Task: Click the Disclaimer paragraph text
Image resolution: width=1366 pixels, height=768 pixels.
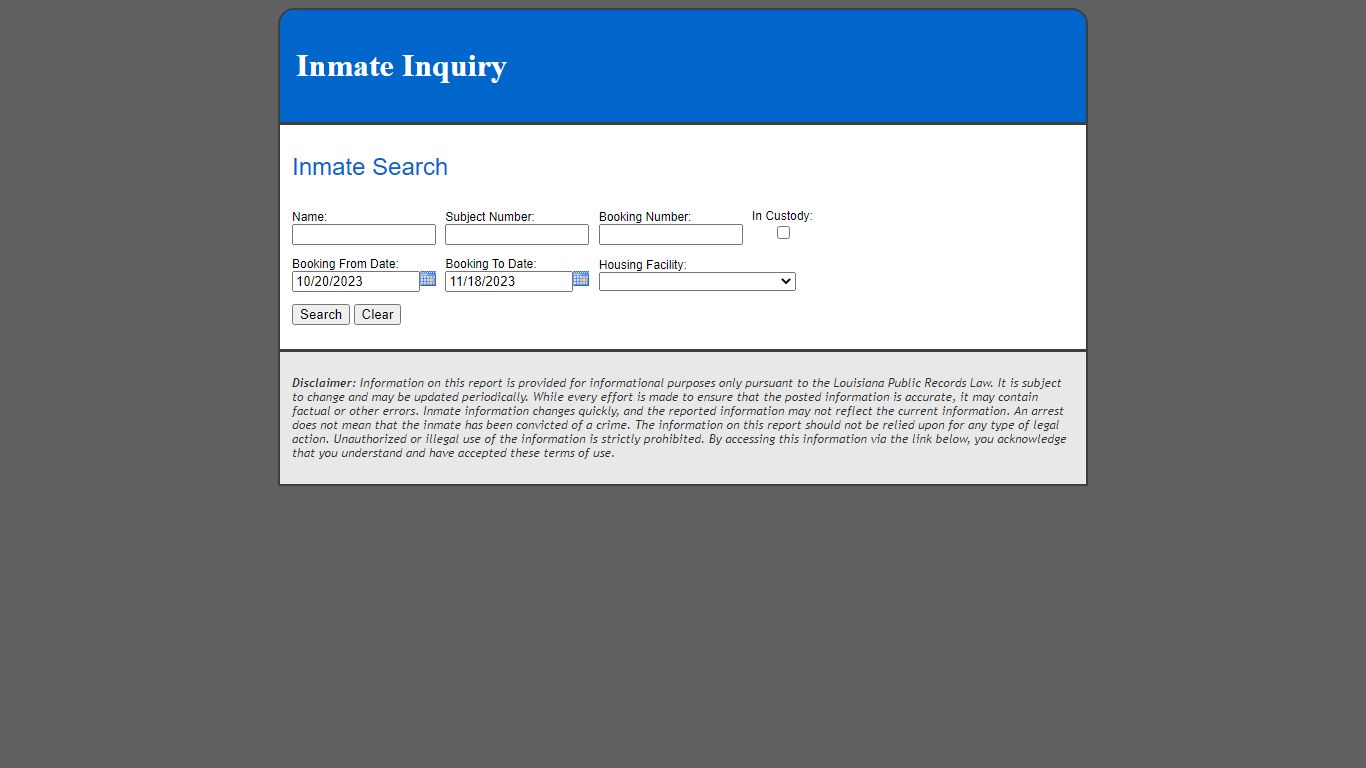Action: coord(680,418)
